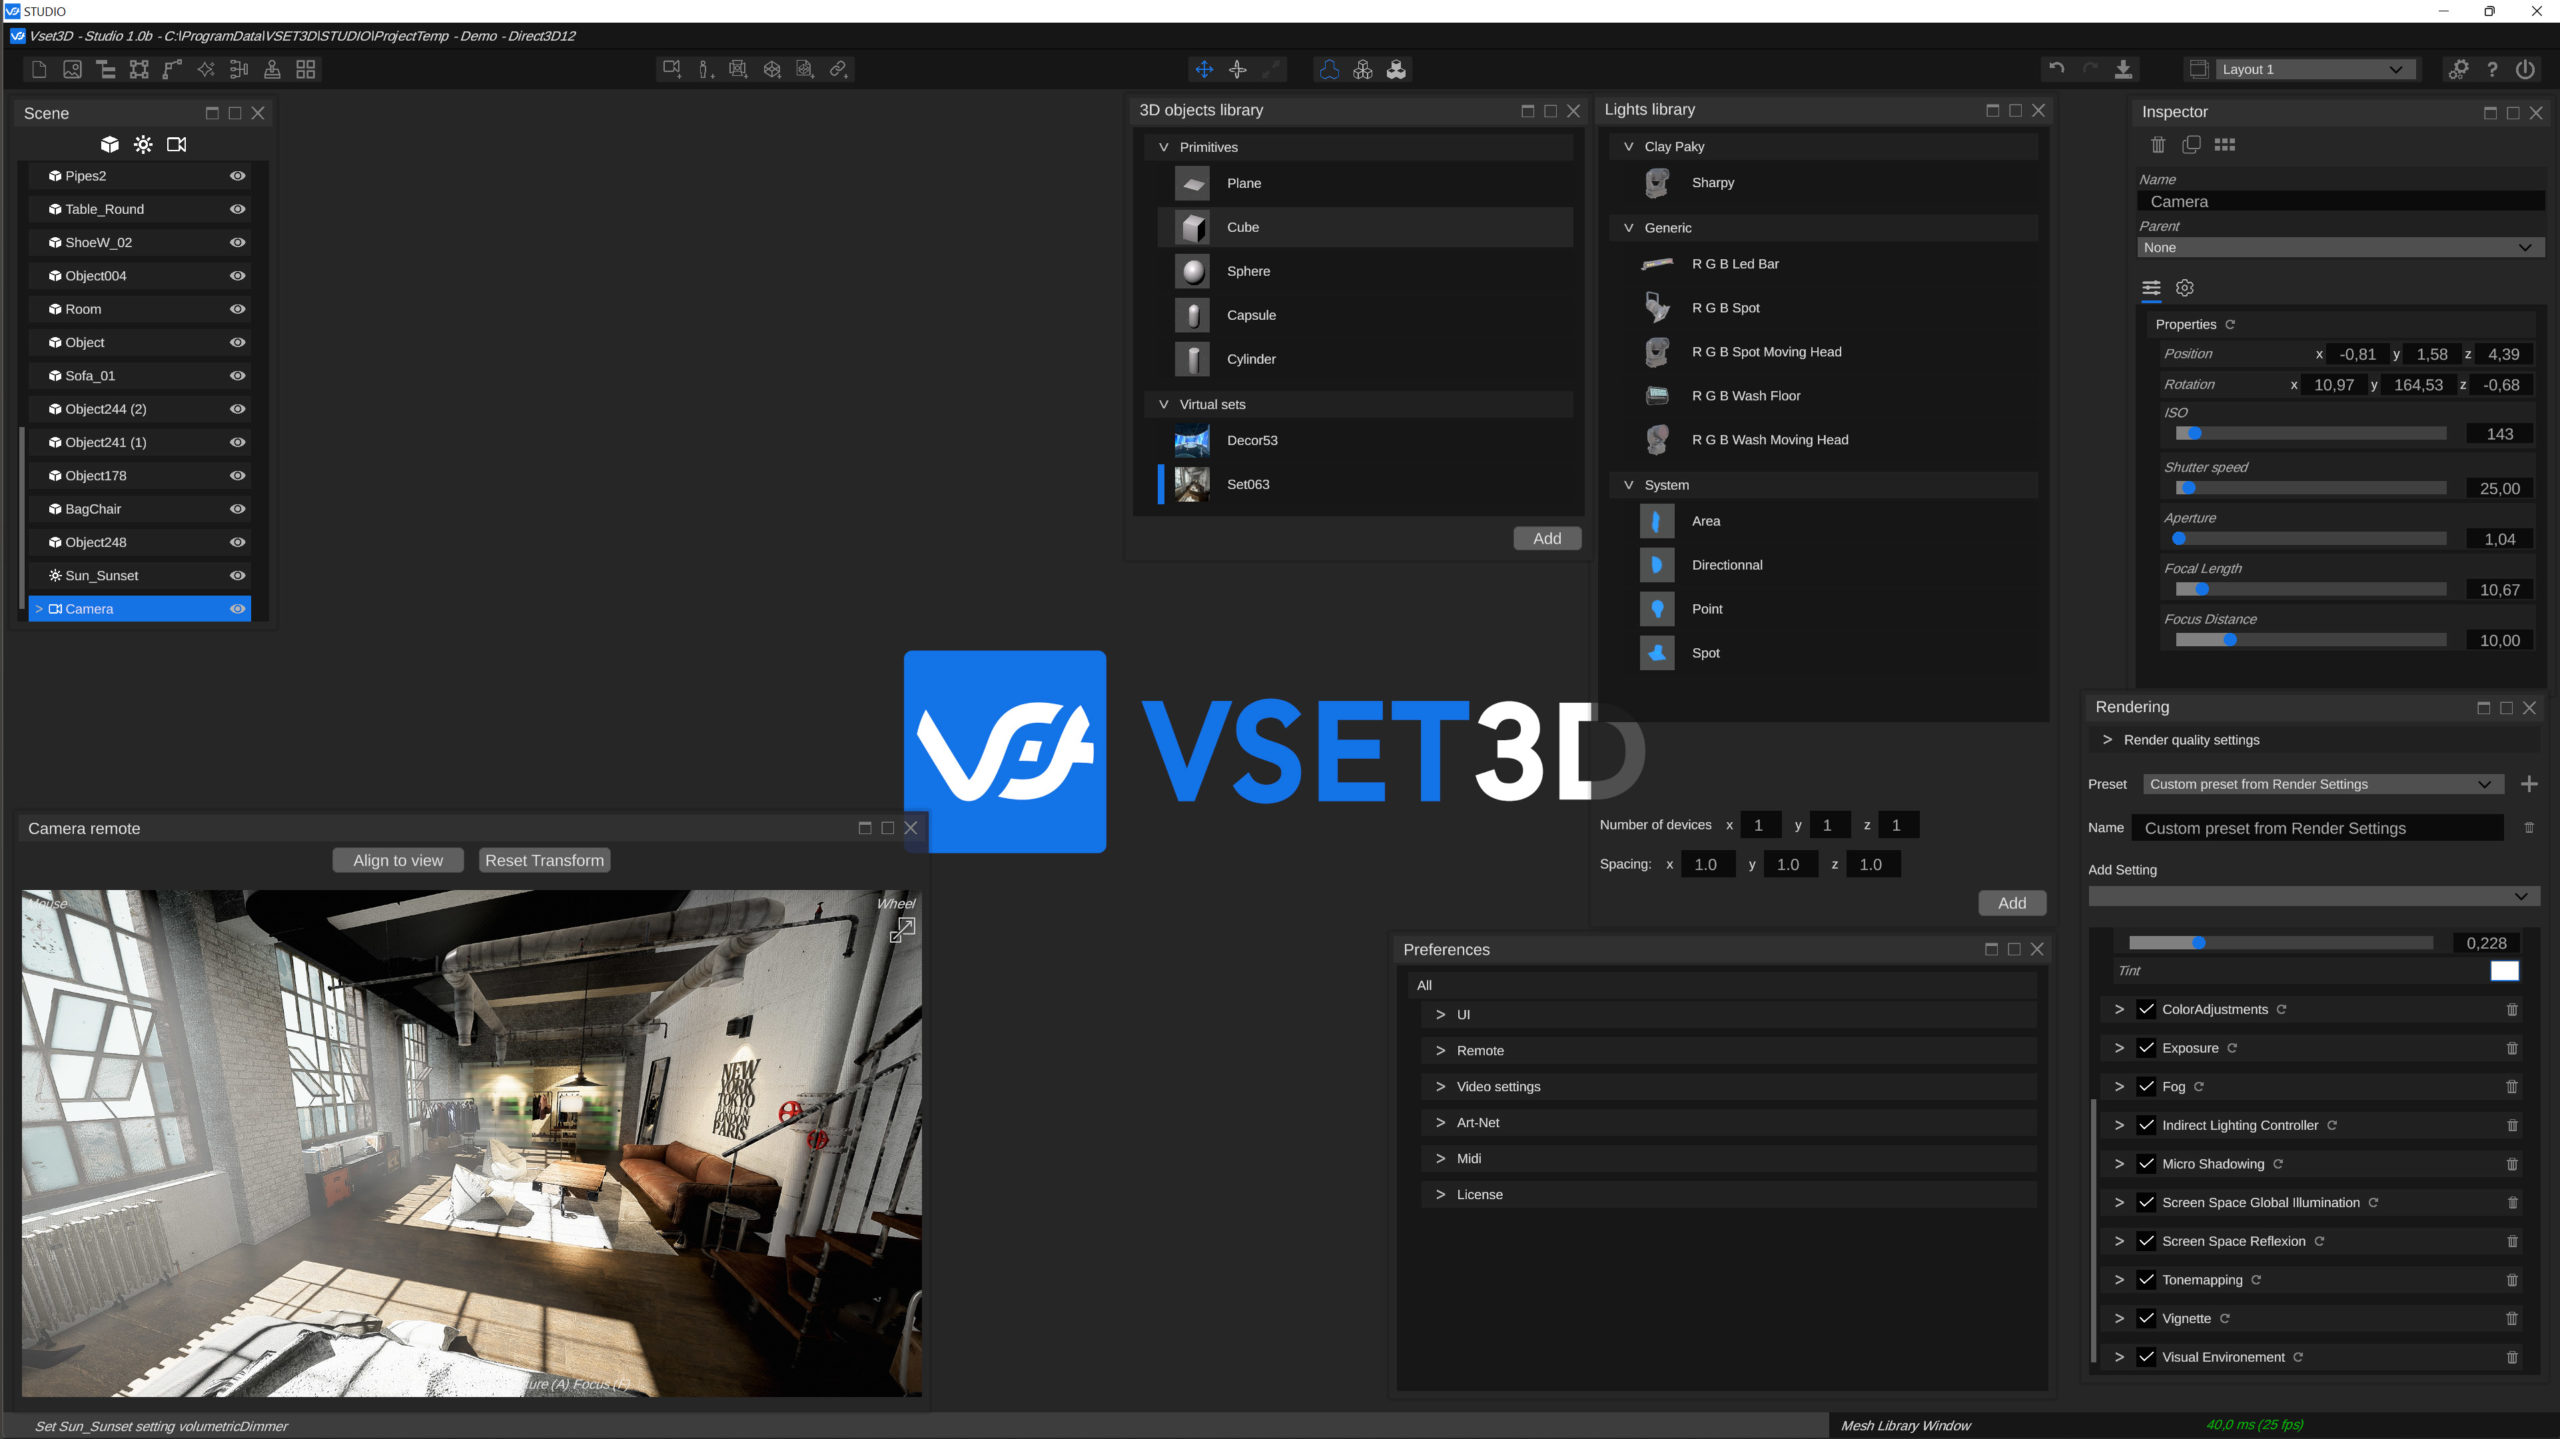Click the Reset Transform button

tap(544, 860)
